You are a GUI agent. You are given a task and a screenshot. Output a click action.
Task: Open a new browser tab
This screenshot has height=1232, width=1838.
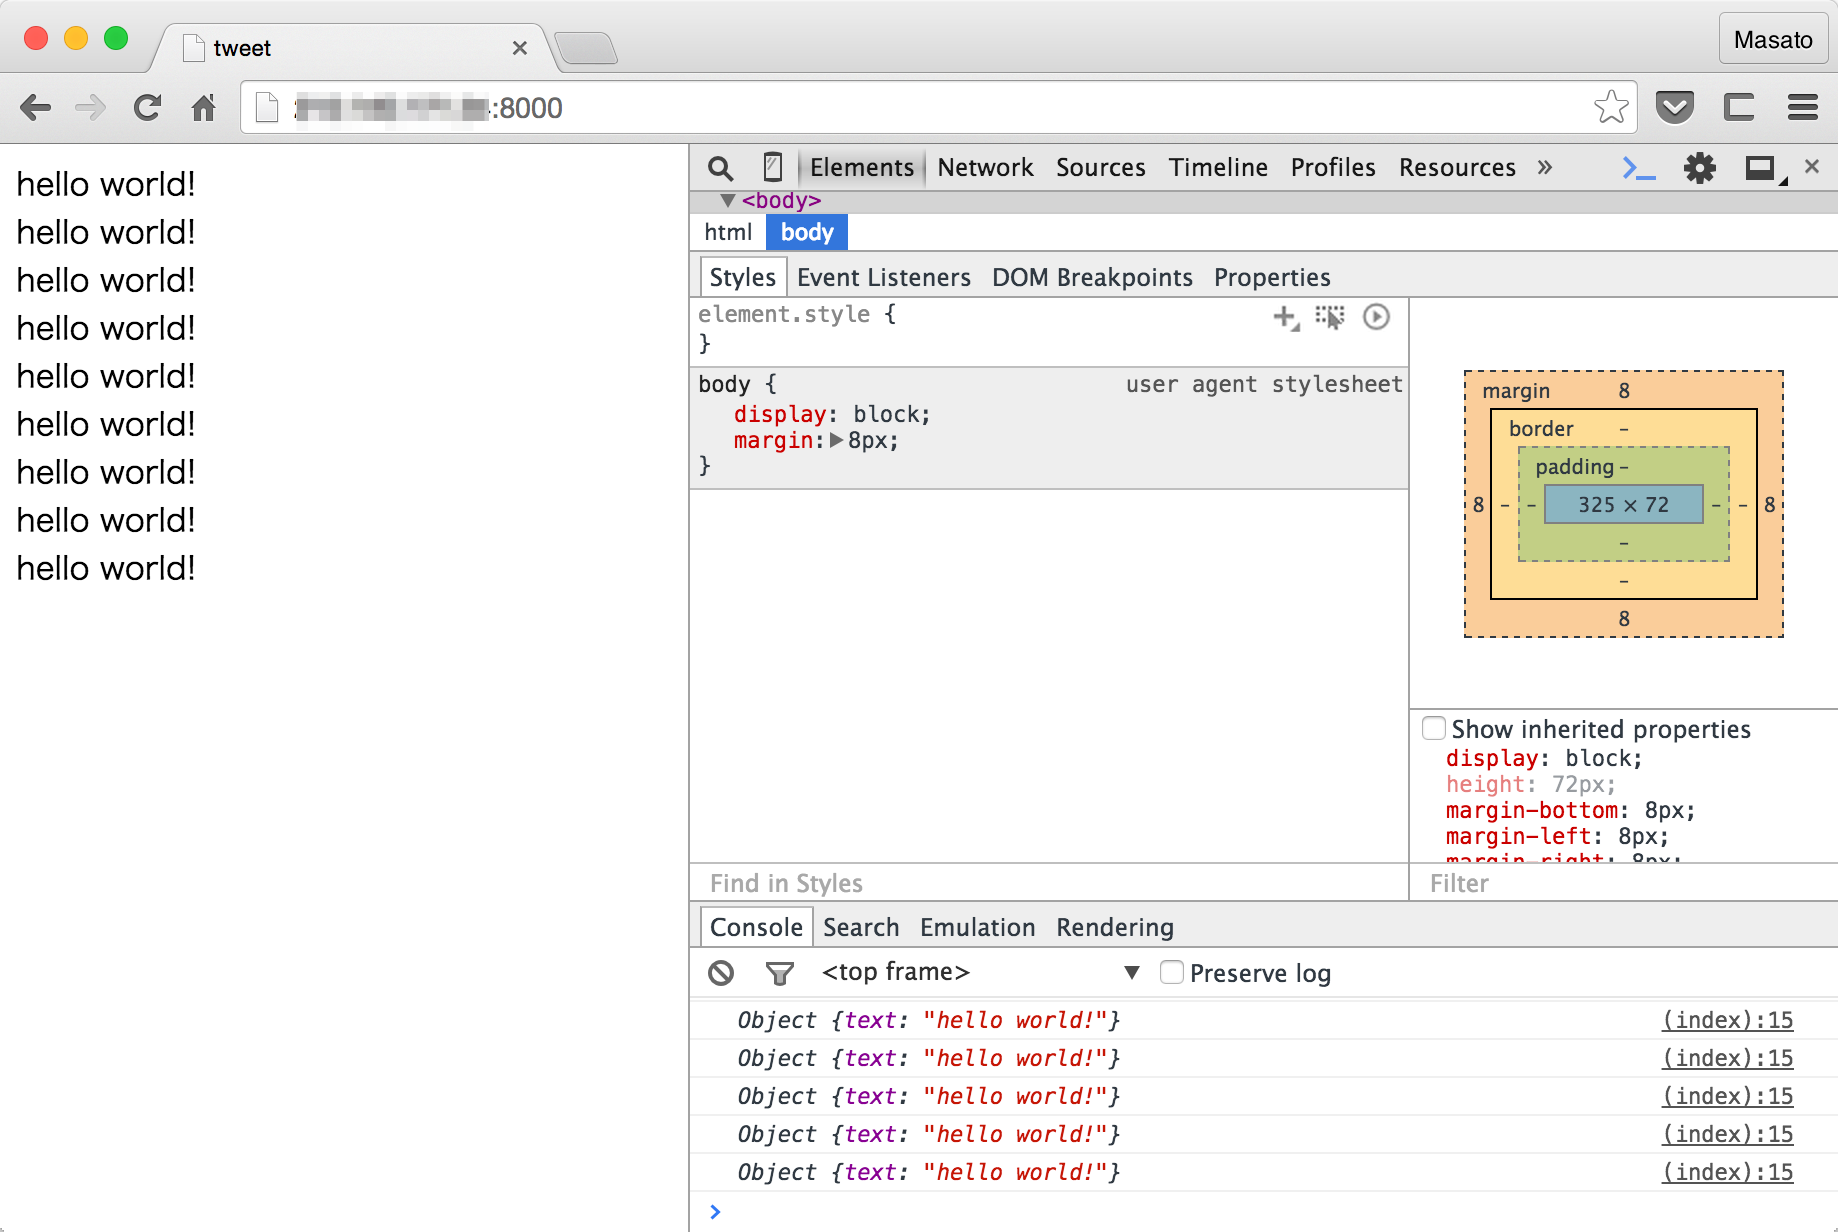[x=586, y=48]
